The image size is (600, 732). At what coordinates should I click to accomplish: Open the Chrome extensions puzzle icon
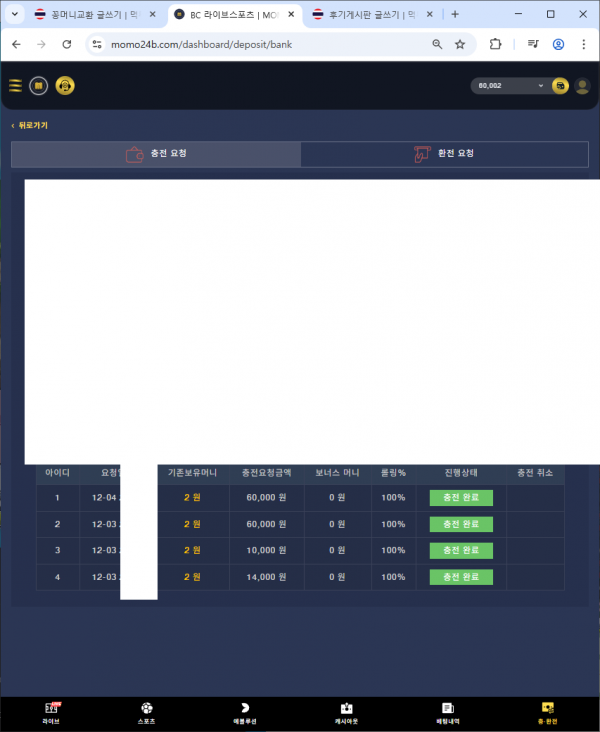[496, 44]
